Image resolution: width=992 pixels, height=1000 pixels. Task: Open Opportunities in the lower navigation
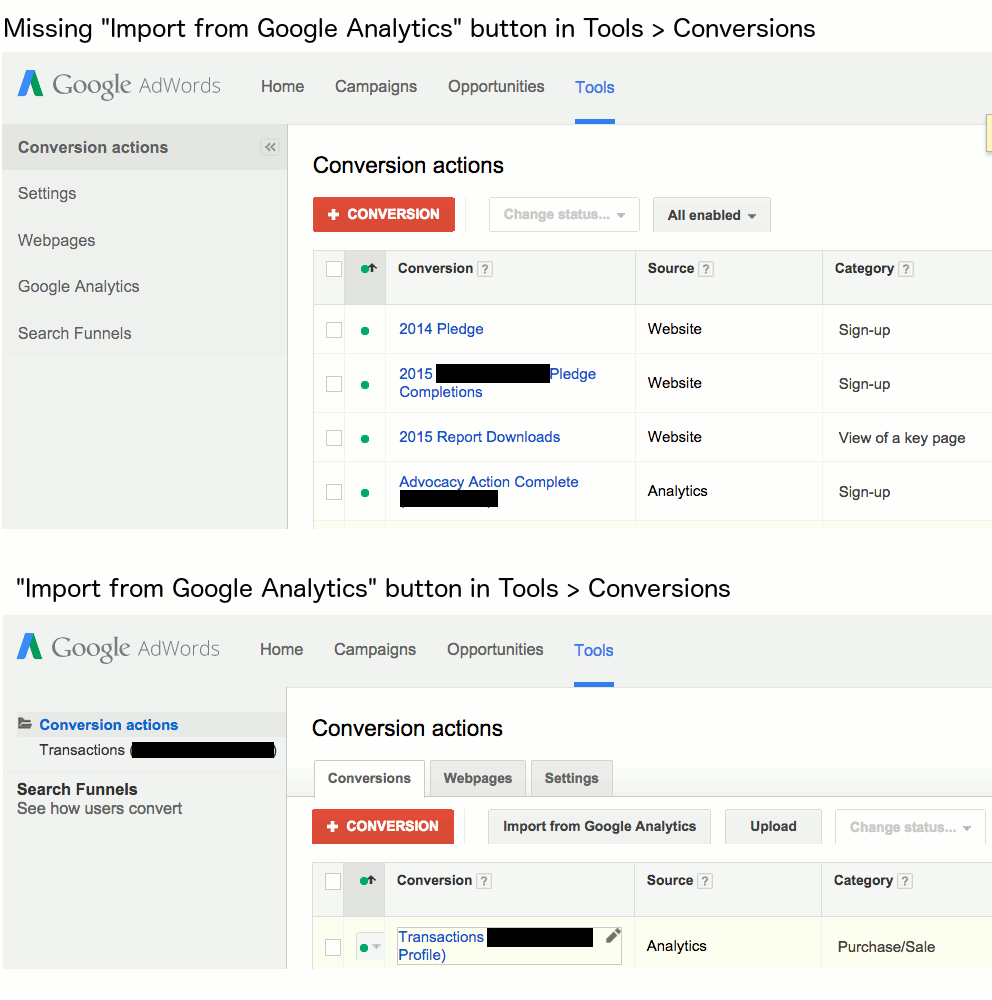tap(495, 649)
